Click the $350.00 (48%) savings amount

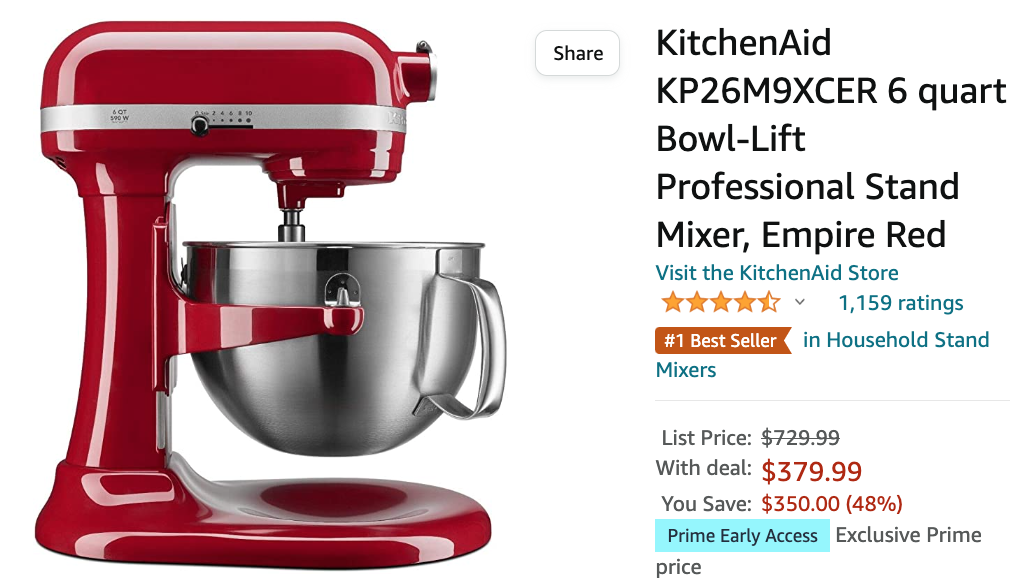click(832, 504)
